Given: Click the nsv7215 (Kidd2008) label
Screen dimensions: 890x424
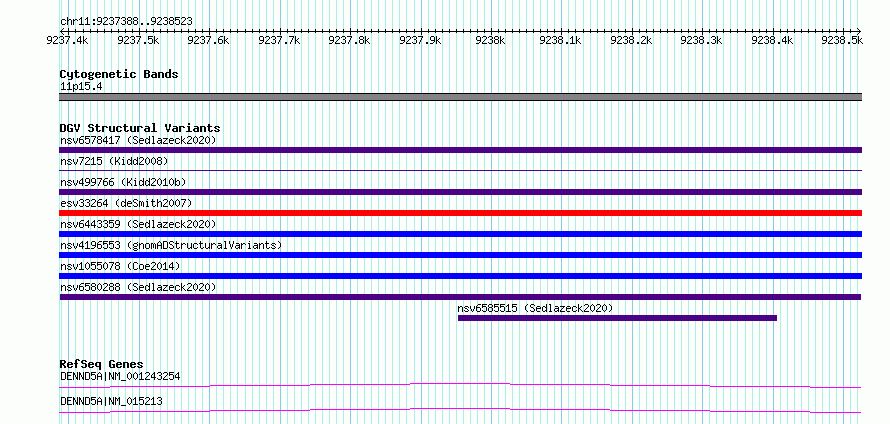Looking at the screenshot, I should pos(114,161).
